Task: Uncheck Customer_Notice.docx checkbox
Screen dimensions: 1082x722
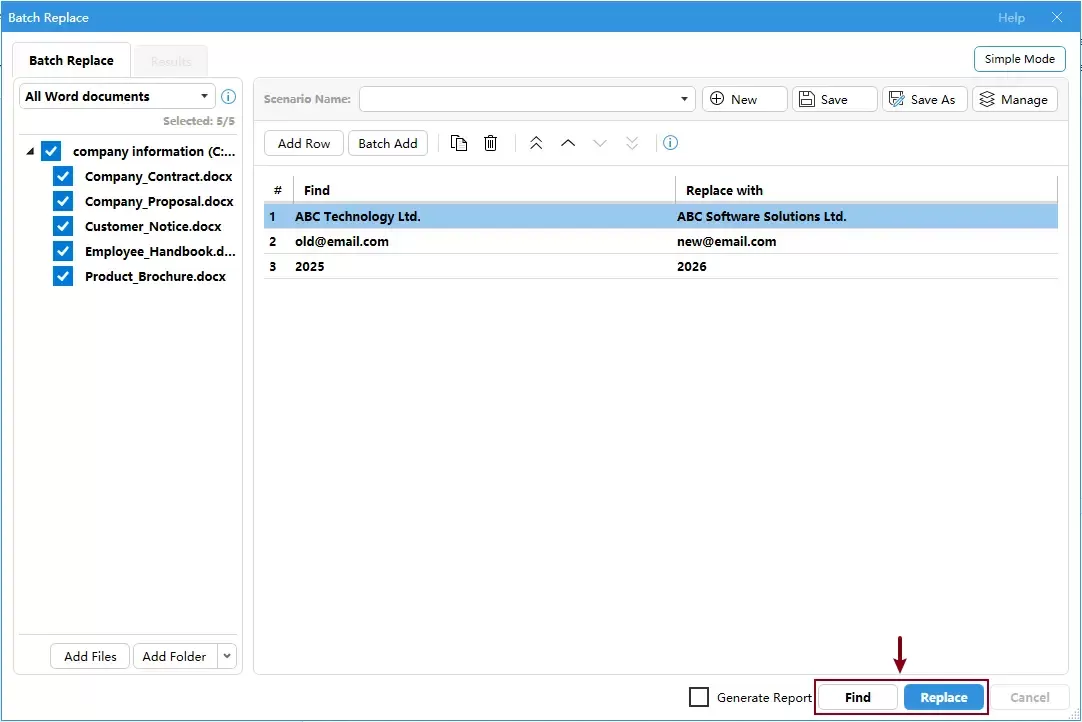Action: pyautogui.click(x=63, y=226)
